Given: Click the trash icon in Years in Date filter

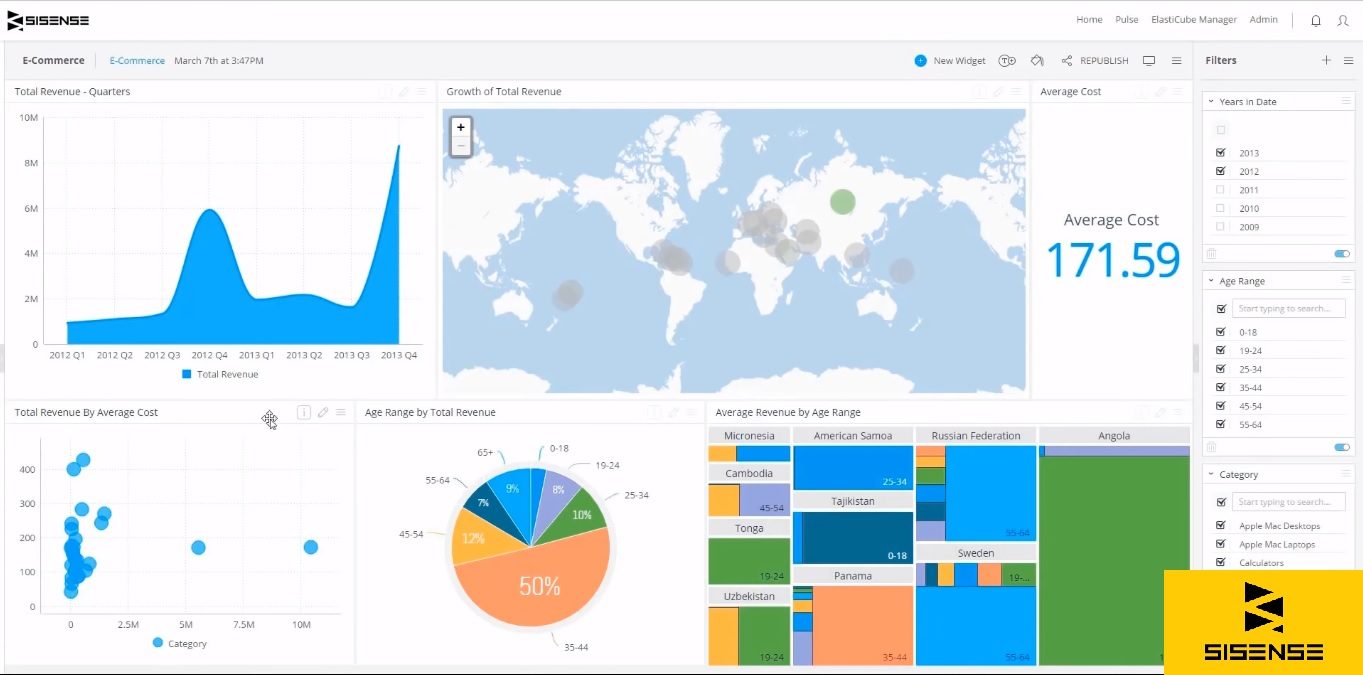Looking at the screenshot, I should click(x=1211, y=253).
